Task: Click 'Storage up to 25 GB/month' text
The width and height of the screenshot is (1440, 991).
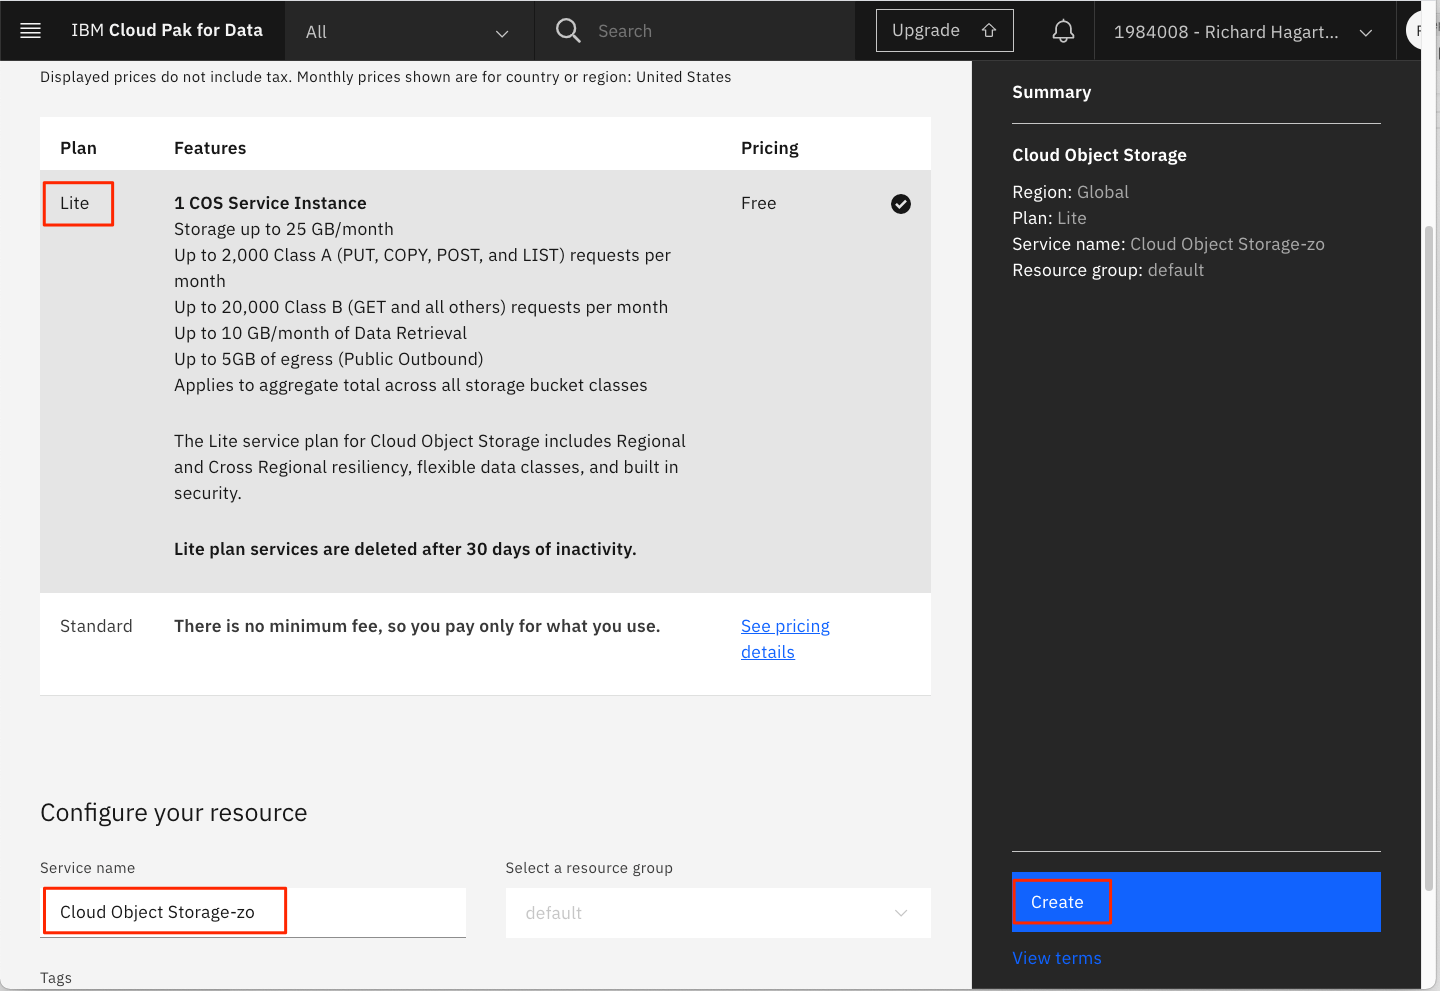Action: click(x=284, y=229)
